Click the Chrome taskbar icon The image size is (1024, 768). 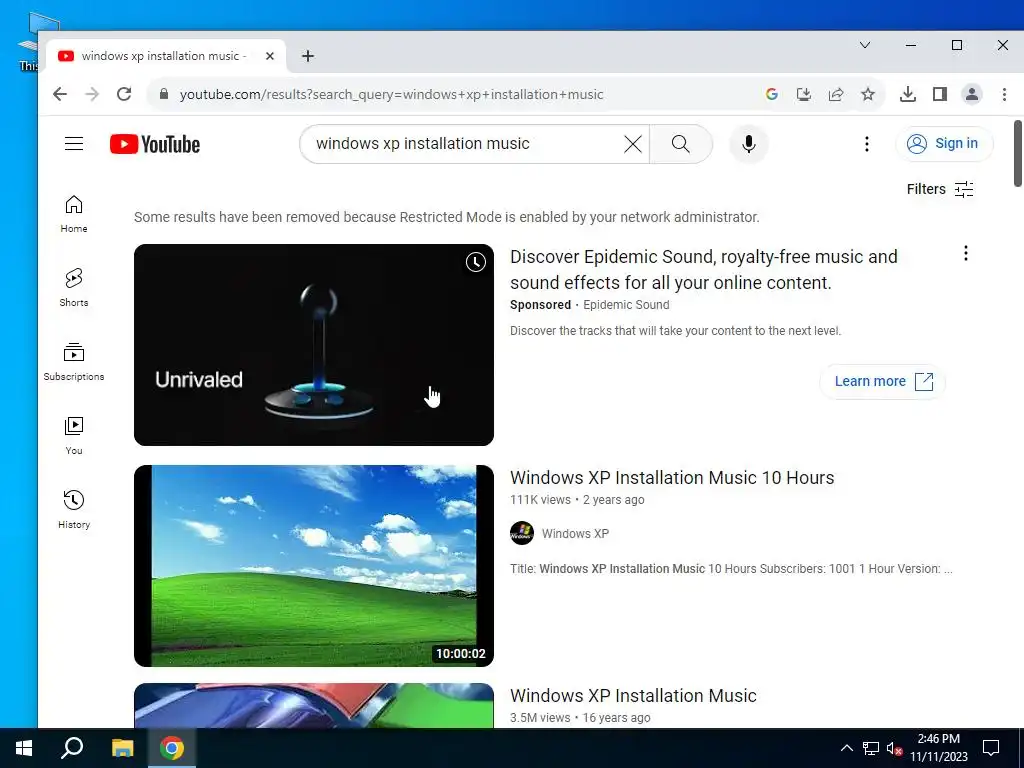[x=172, y=748]
